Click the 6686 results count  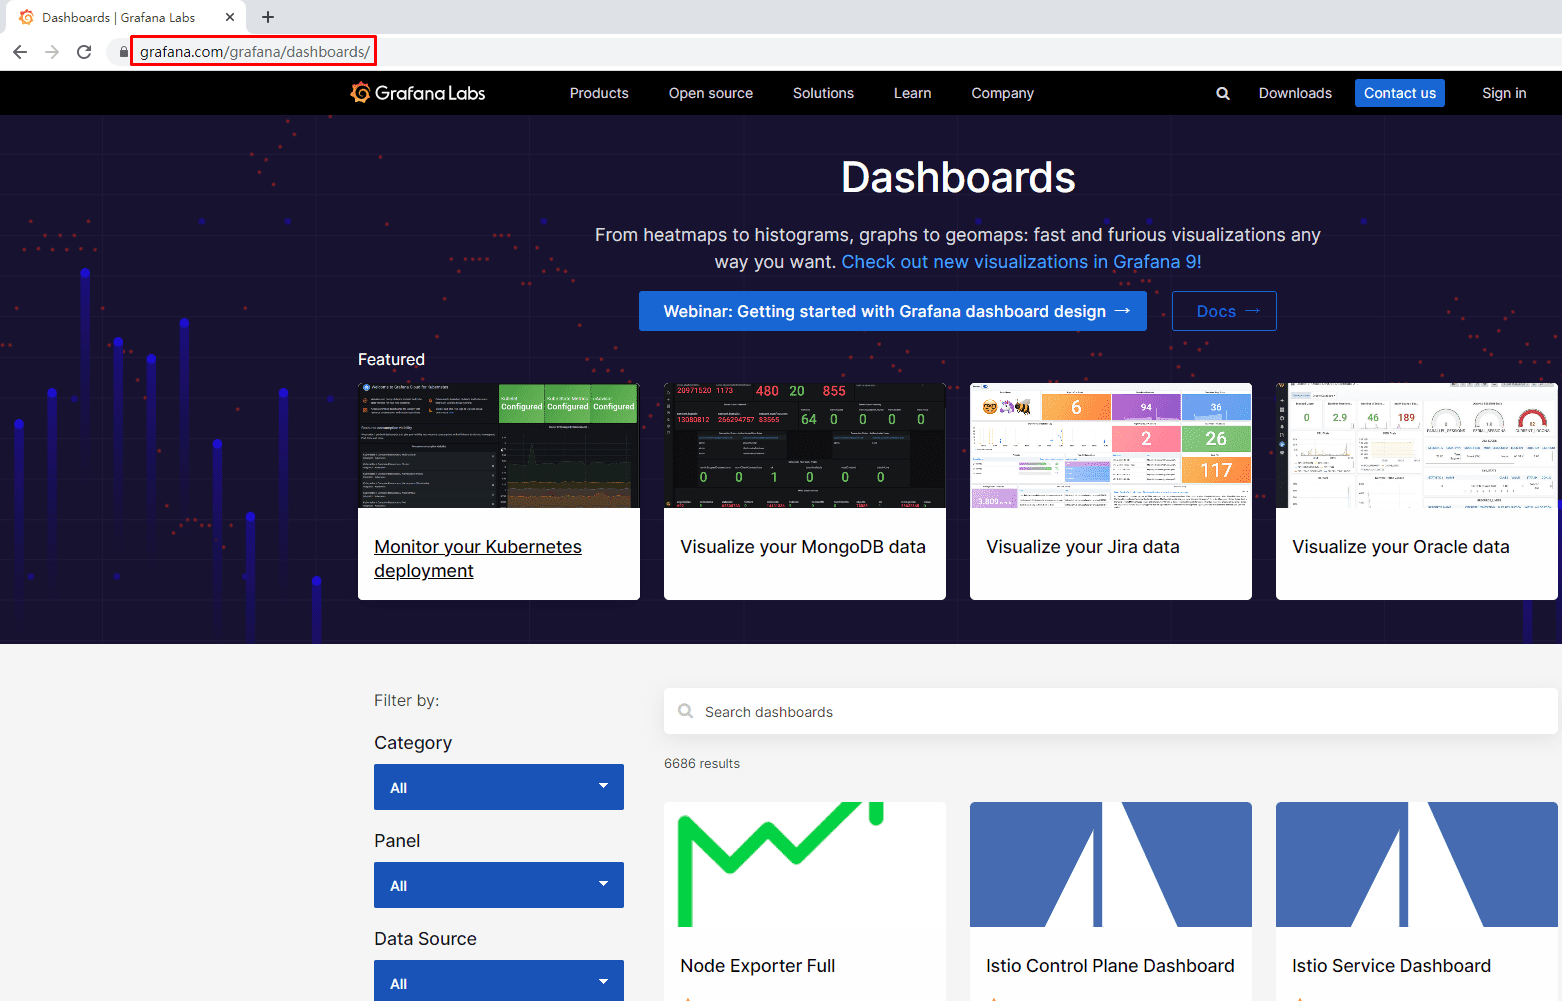click(x=702, y=763)
